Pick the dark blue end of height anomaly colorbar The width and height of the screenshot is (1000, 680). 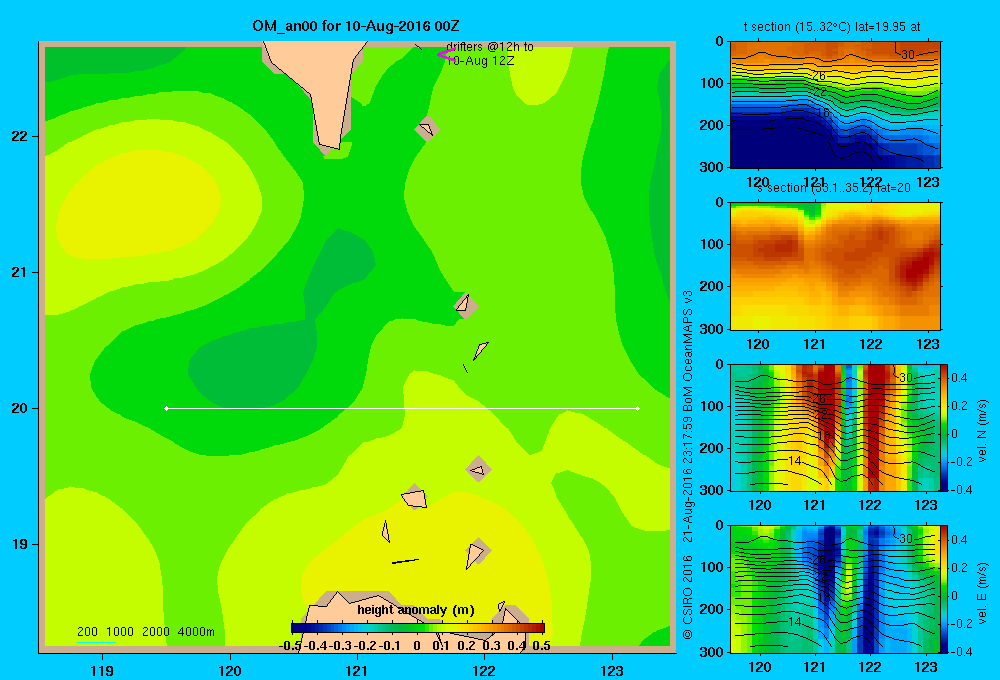pos(298,628)
